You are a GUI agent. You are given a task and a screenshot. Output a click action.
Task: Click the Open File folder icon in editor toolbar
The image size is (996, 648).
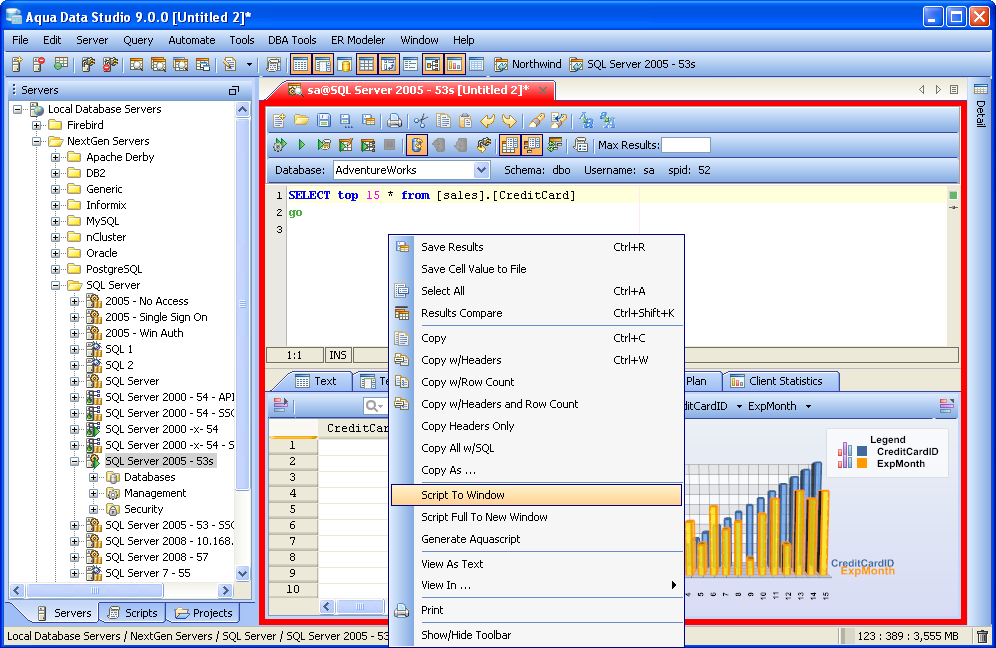tap(301, 119)
